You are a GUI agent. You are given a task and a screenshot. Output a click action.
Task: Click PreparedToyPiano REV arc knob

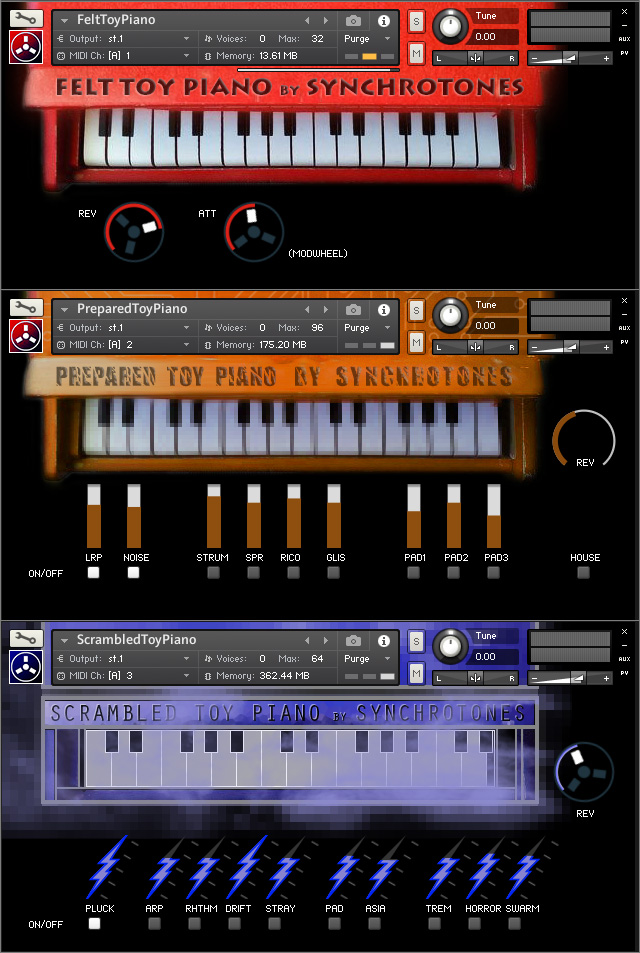point(584,439)
